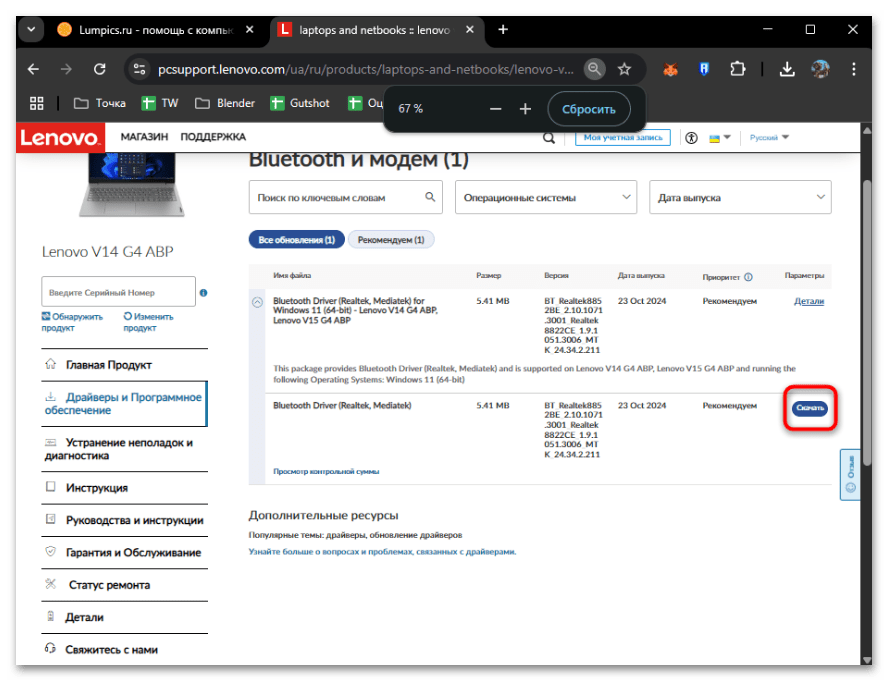Click the zoom magnifier icon in address bar

coord(594,69)
